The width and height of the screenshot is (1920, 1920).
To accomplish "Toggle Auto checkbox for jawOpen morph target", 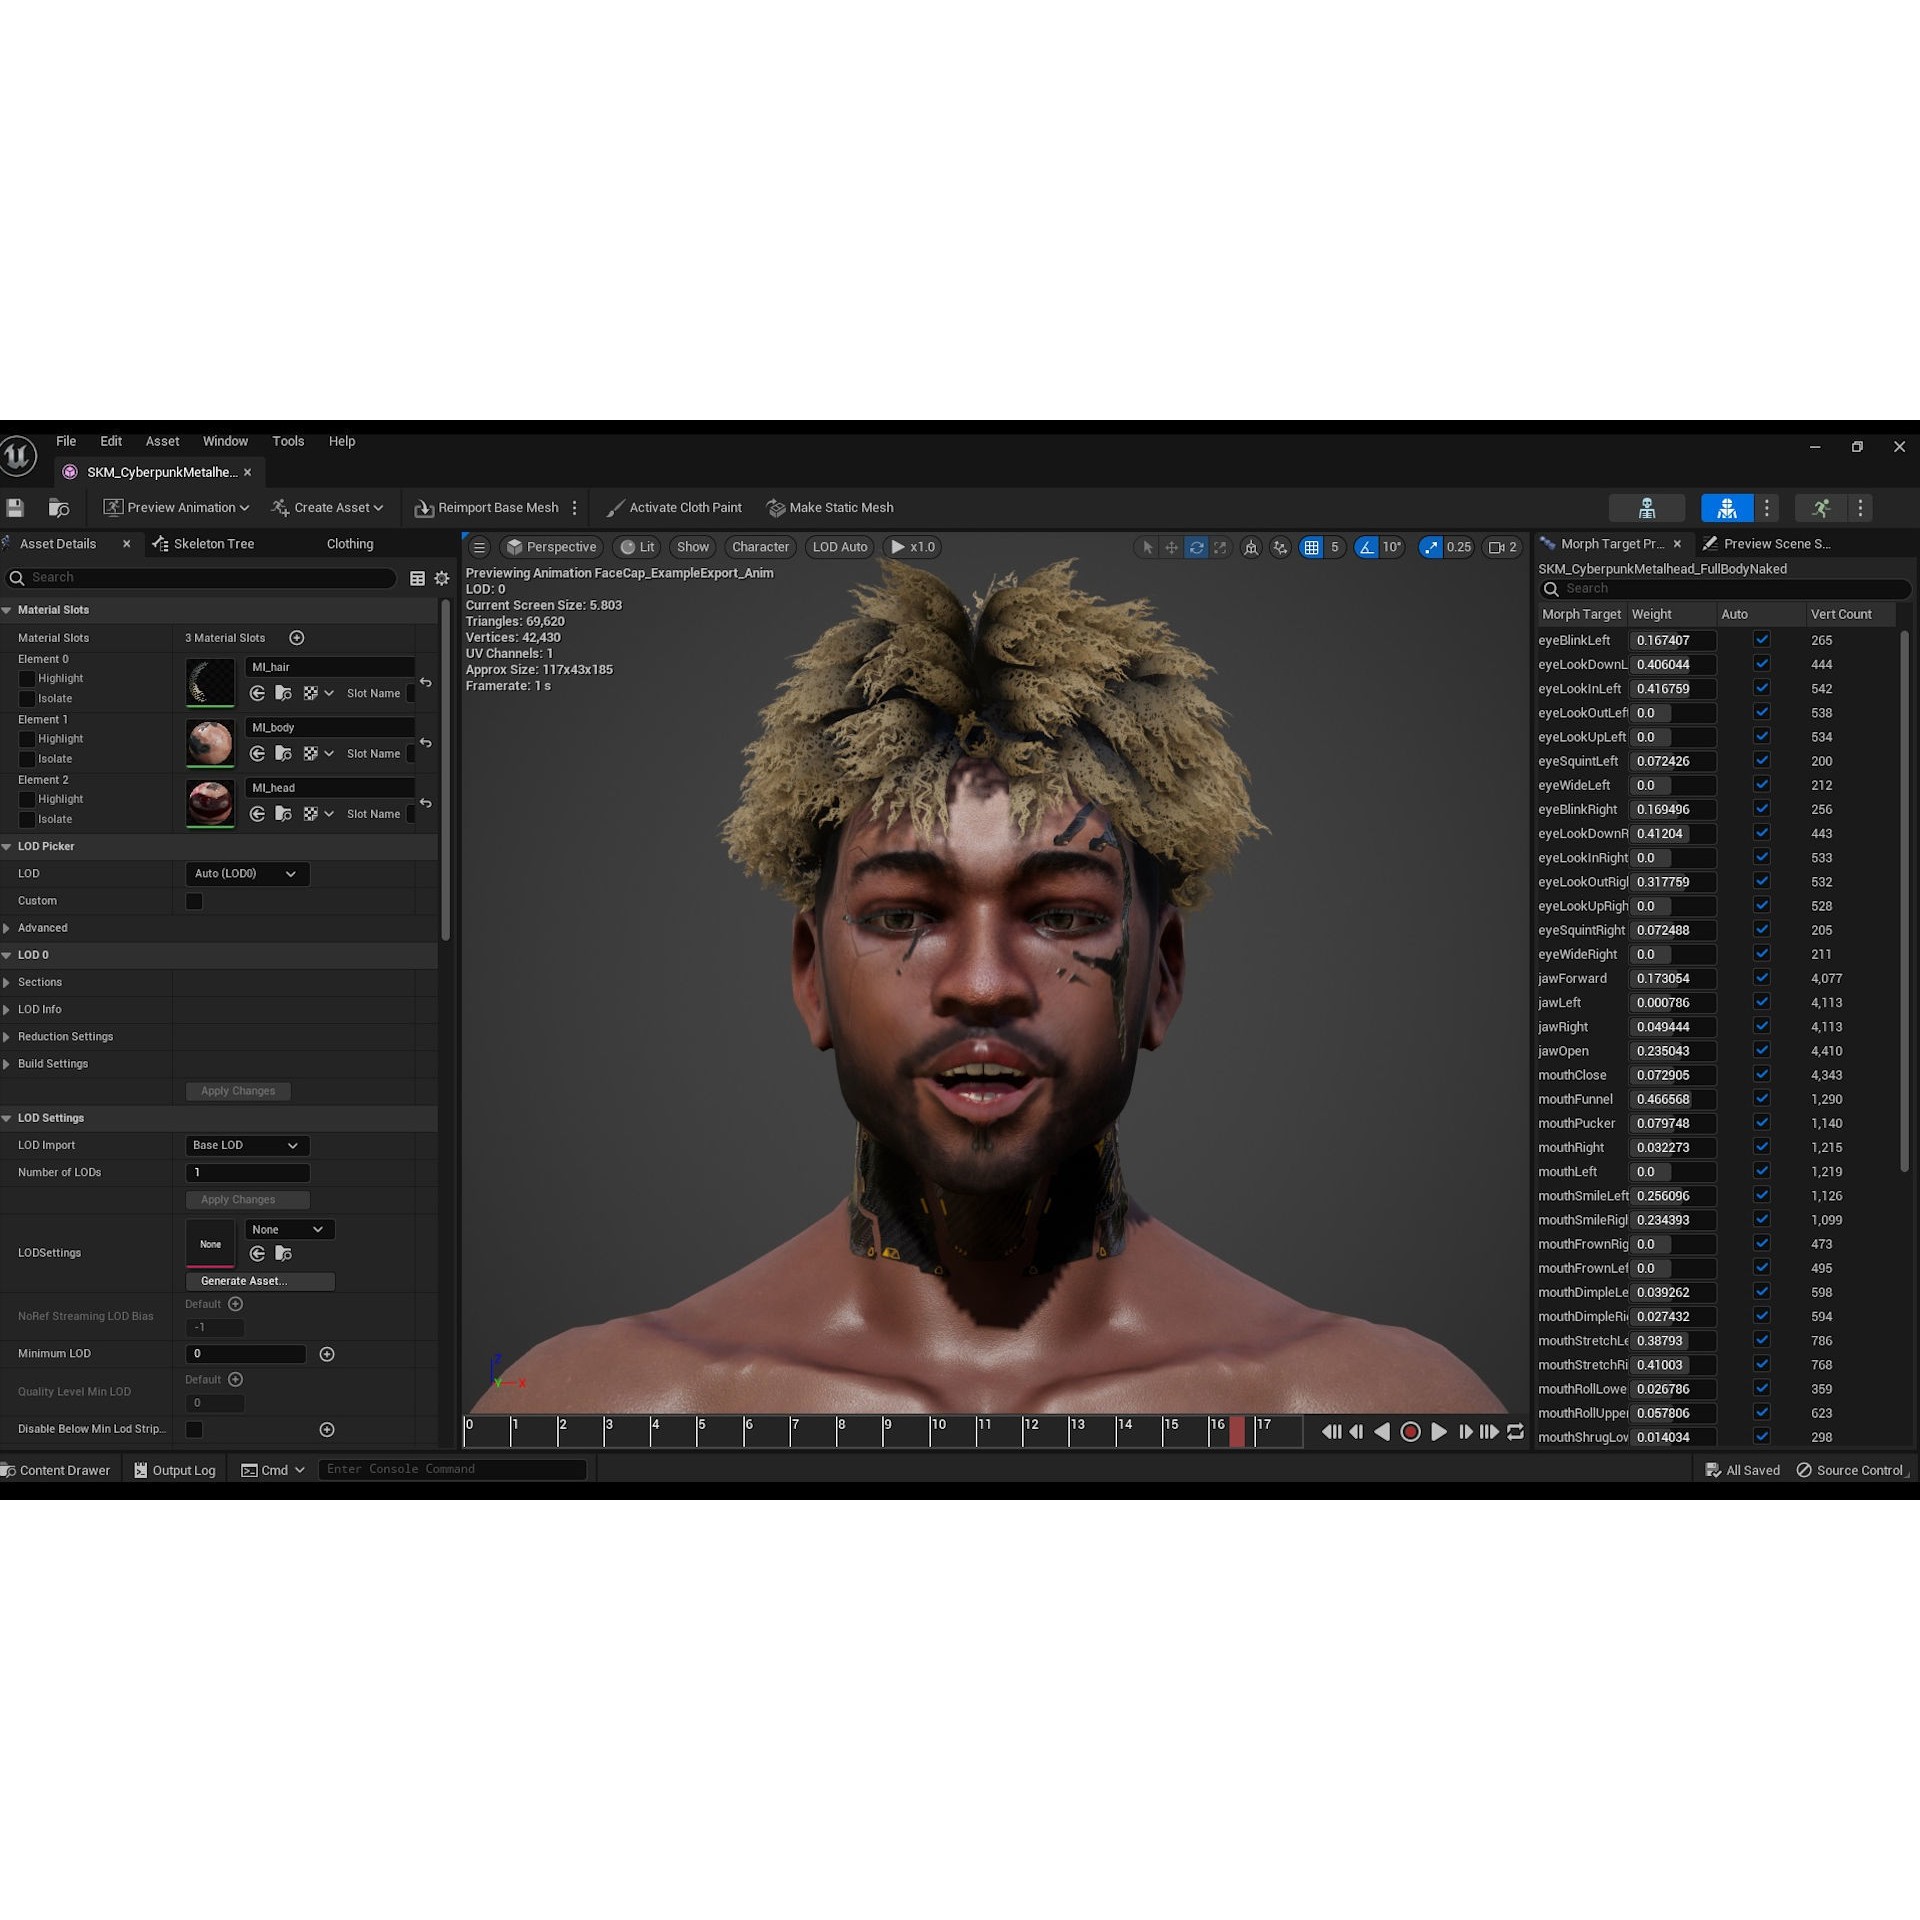I will click(1761, 1051).
